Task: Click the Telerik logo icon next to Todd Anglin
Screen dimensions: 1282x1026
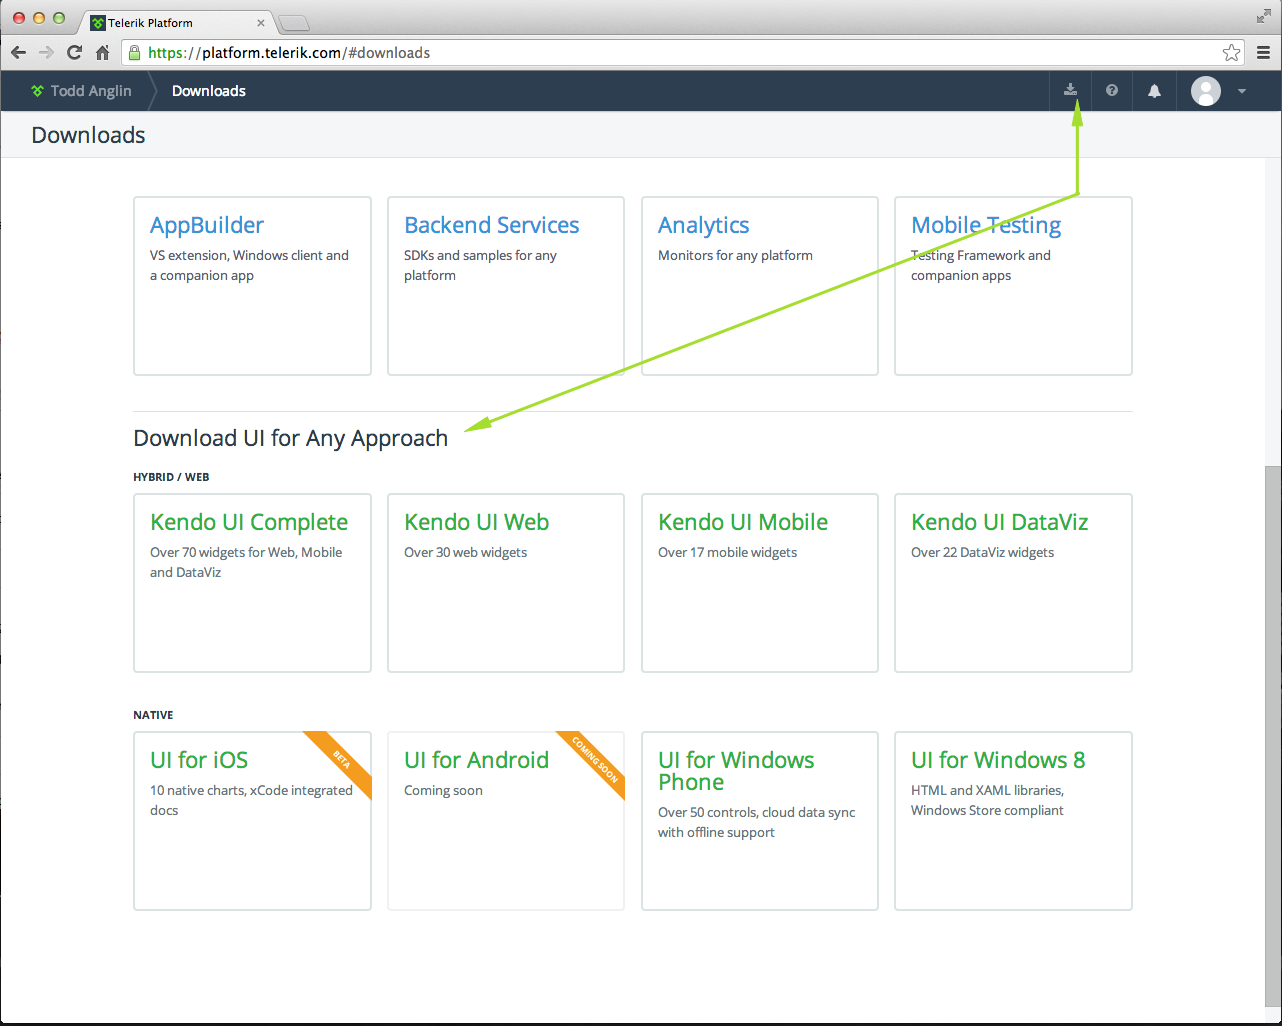Action: [37, 90]
